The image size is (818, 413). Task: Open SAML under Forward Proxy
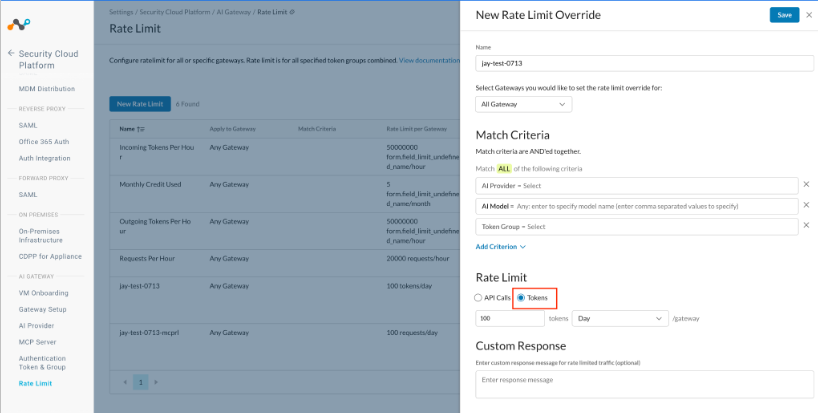[x=28, y=195]
